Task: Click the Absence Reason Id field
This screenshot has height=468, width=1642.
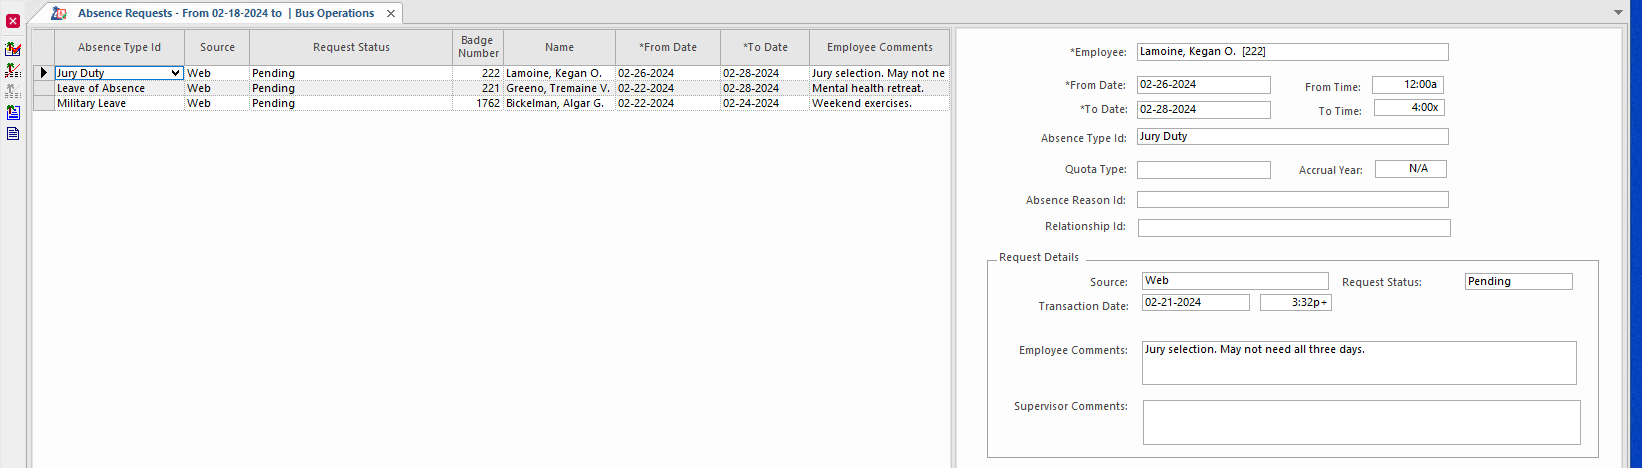Action: (1292, 200)
